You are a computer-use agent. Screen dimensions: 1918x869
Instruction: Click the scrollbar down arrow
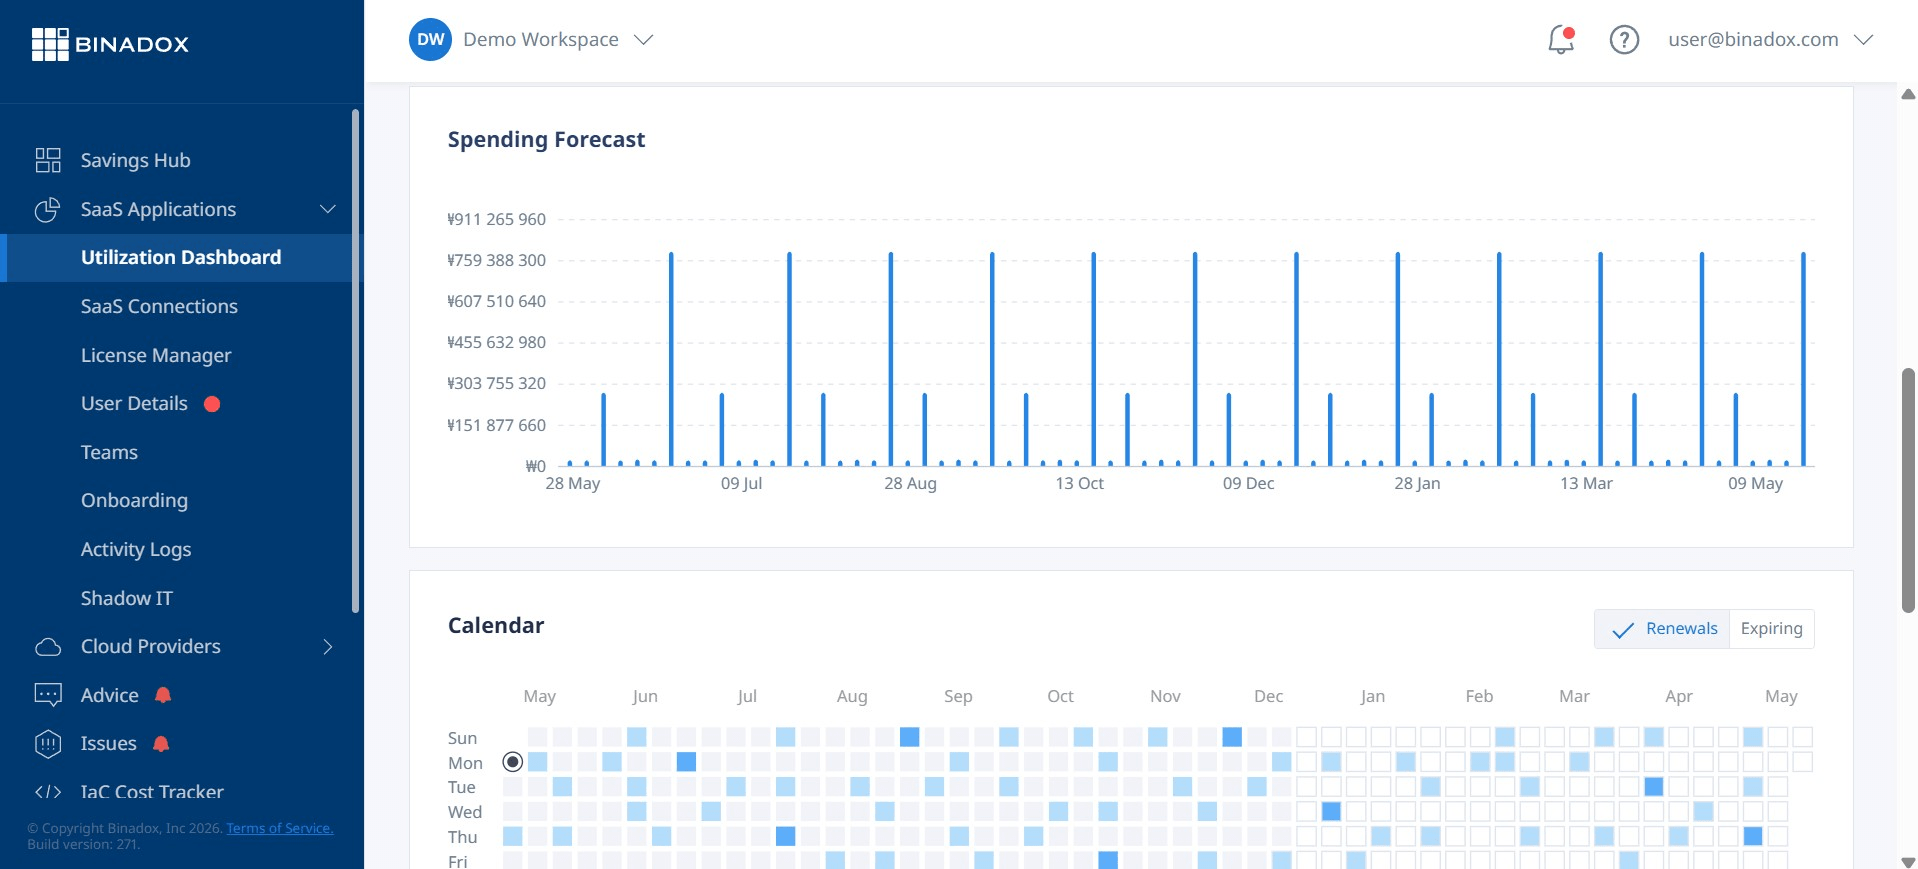click(x=1908, y=861)
